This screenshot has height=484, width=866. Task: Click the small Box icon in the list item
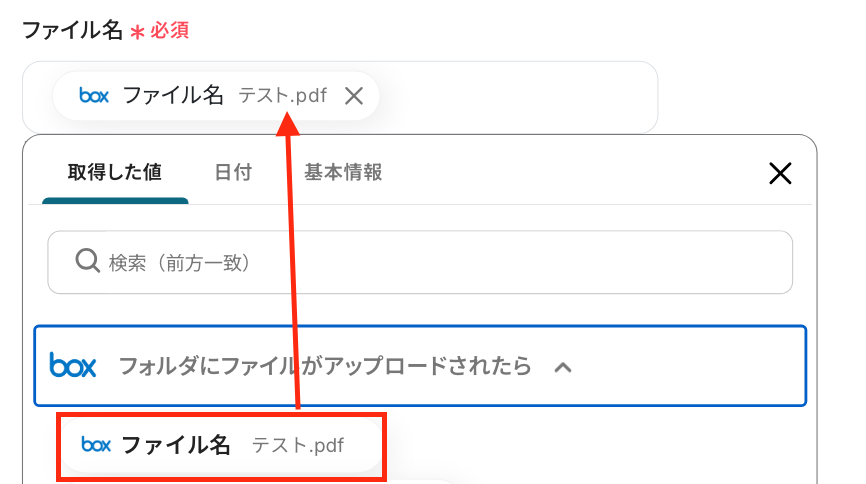click(96, 445)
